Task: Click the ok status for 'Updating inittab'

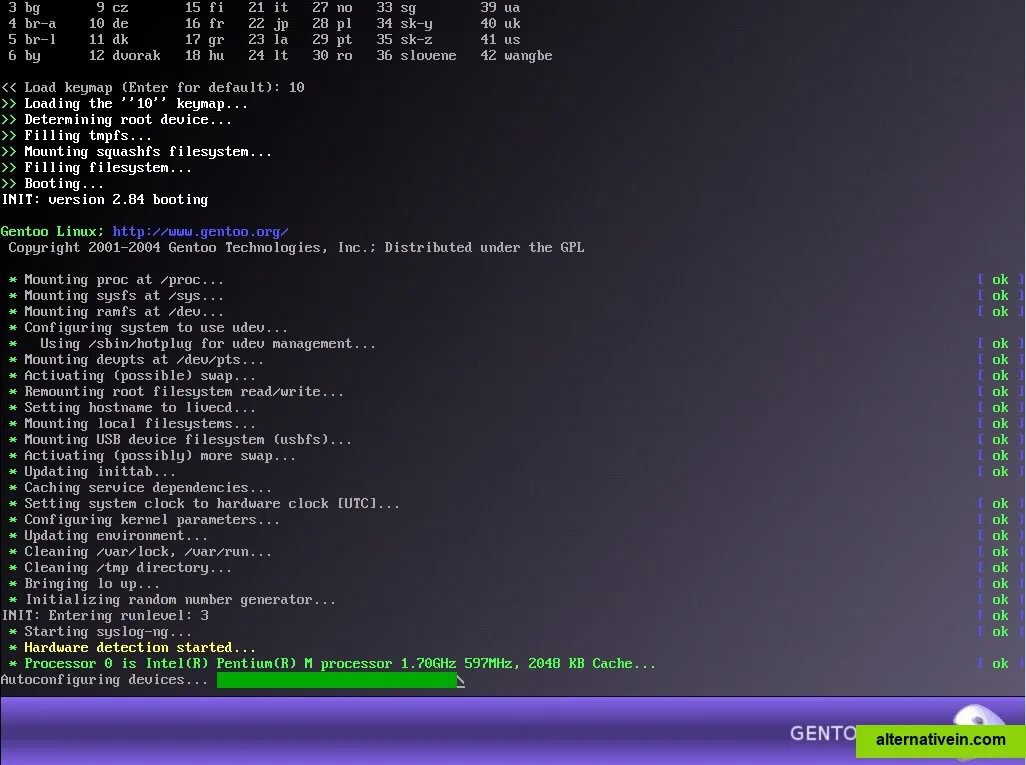Action: [x=1000, y=472]
